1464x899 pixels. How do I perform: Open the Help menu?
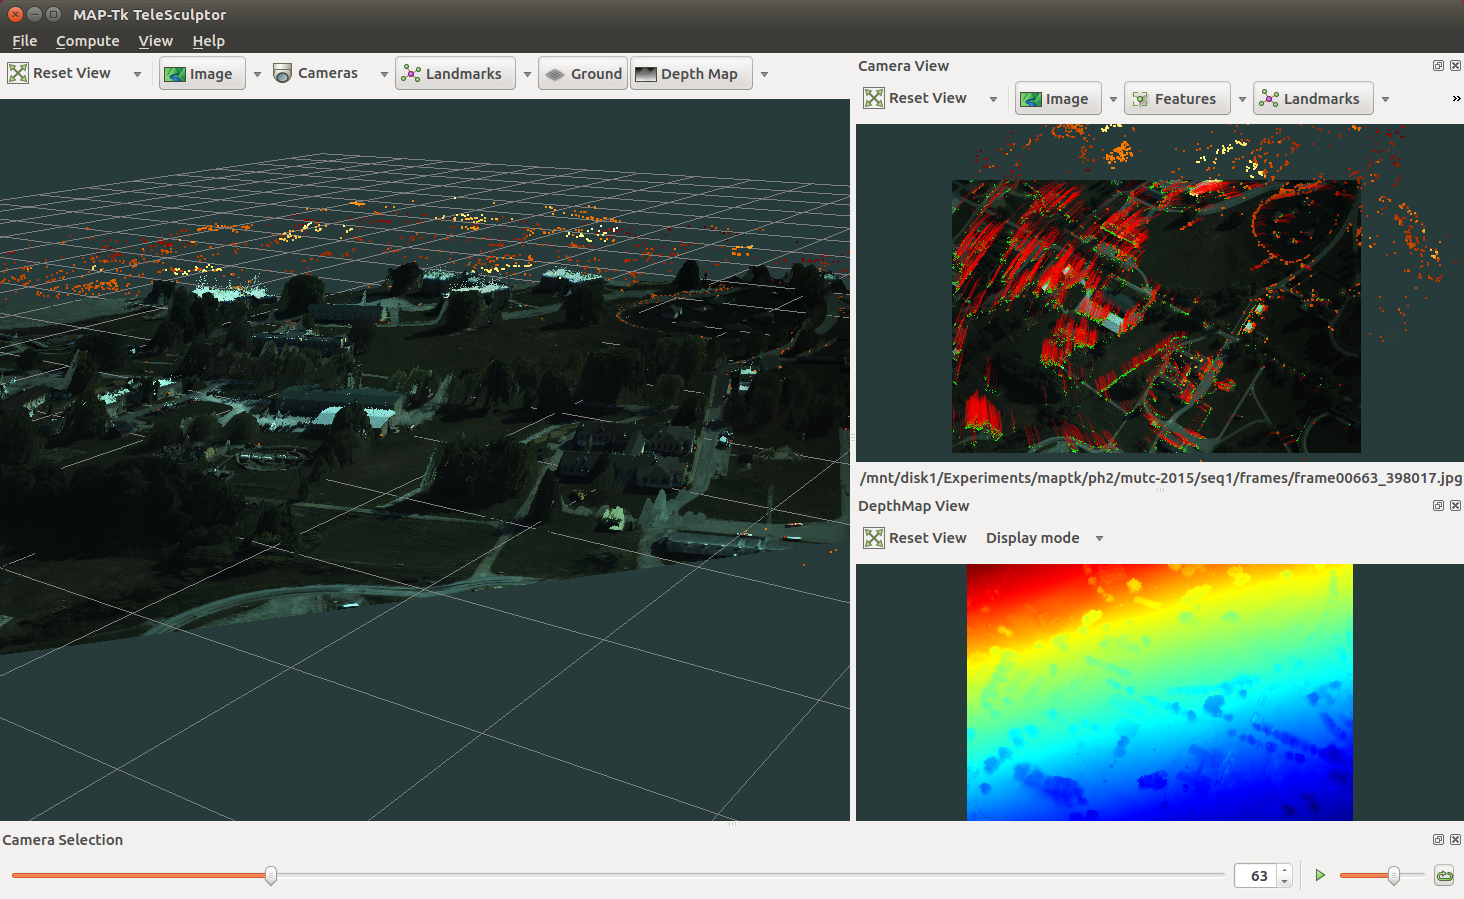[x=209, y=41]
